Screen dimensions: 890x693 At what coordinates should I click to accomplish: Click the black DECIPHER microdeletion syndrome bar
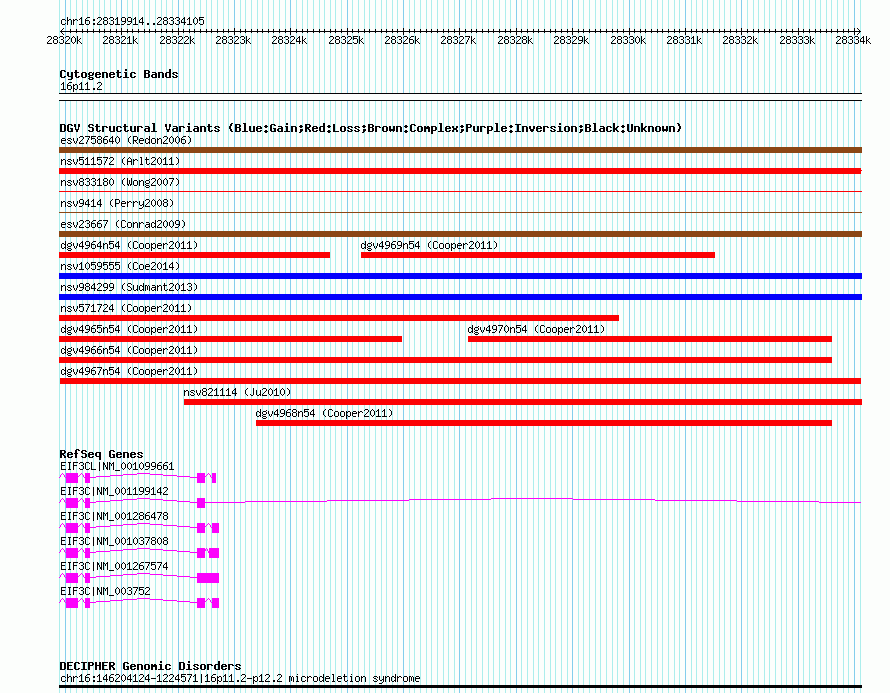[460, 687]
